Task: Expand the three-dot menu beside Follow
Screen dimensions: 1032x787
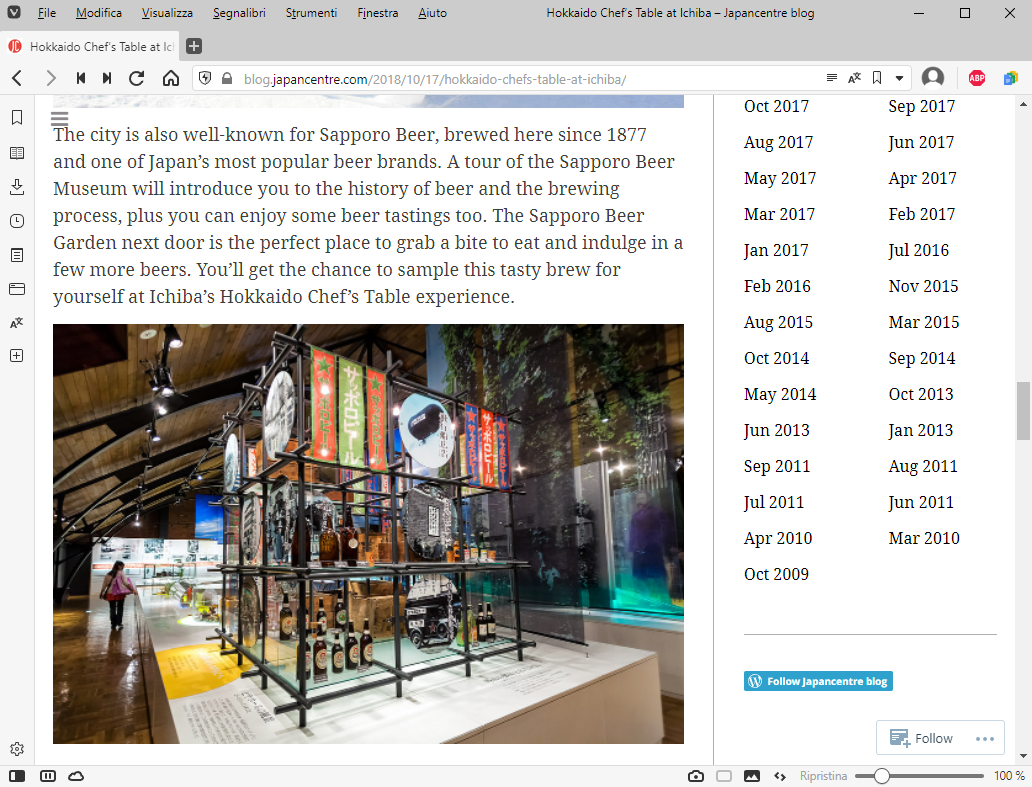Action: (985, 738)
